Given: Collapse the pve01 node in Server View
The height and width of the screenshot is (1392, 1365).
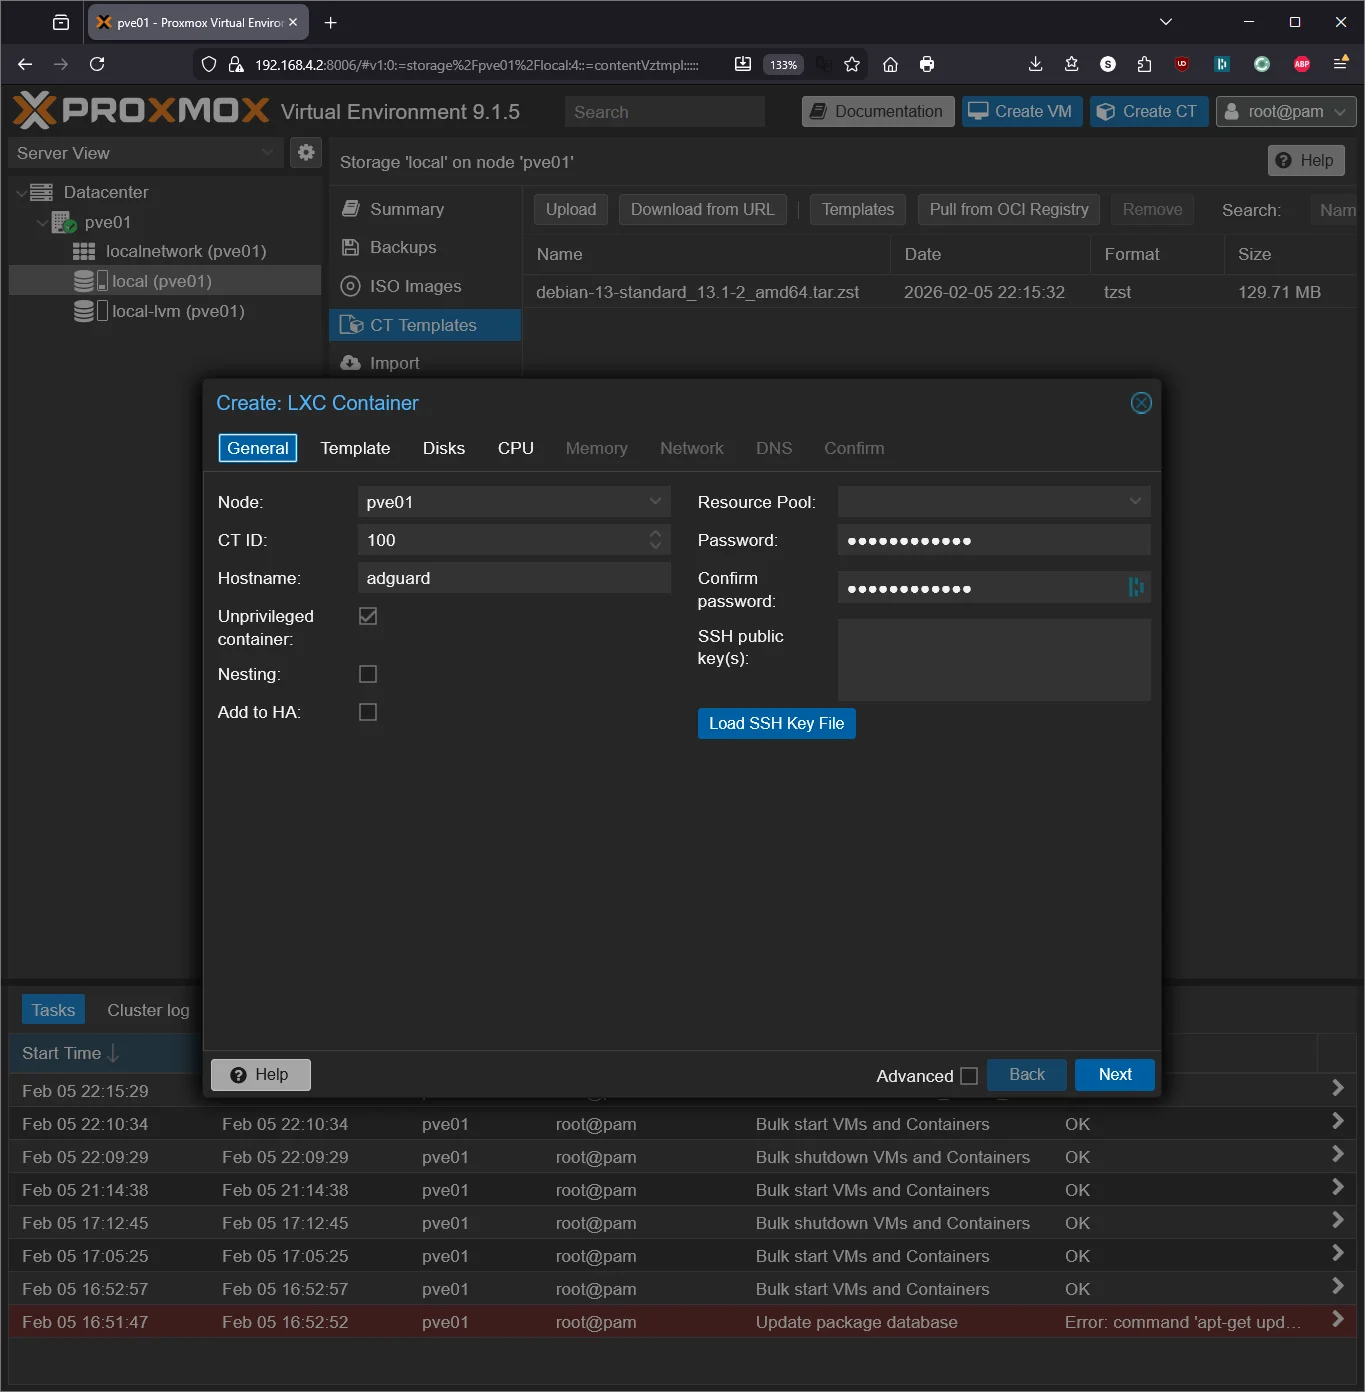Looking at the screenshot, I should 41,222.
